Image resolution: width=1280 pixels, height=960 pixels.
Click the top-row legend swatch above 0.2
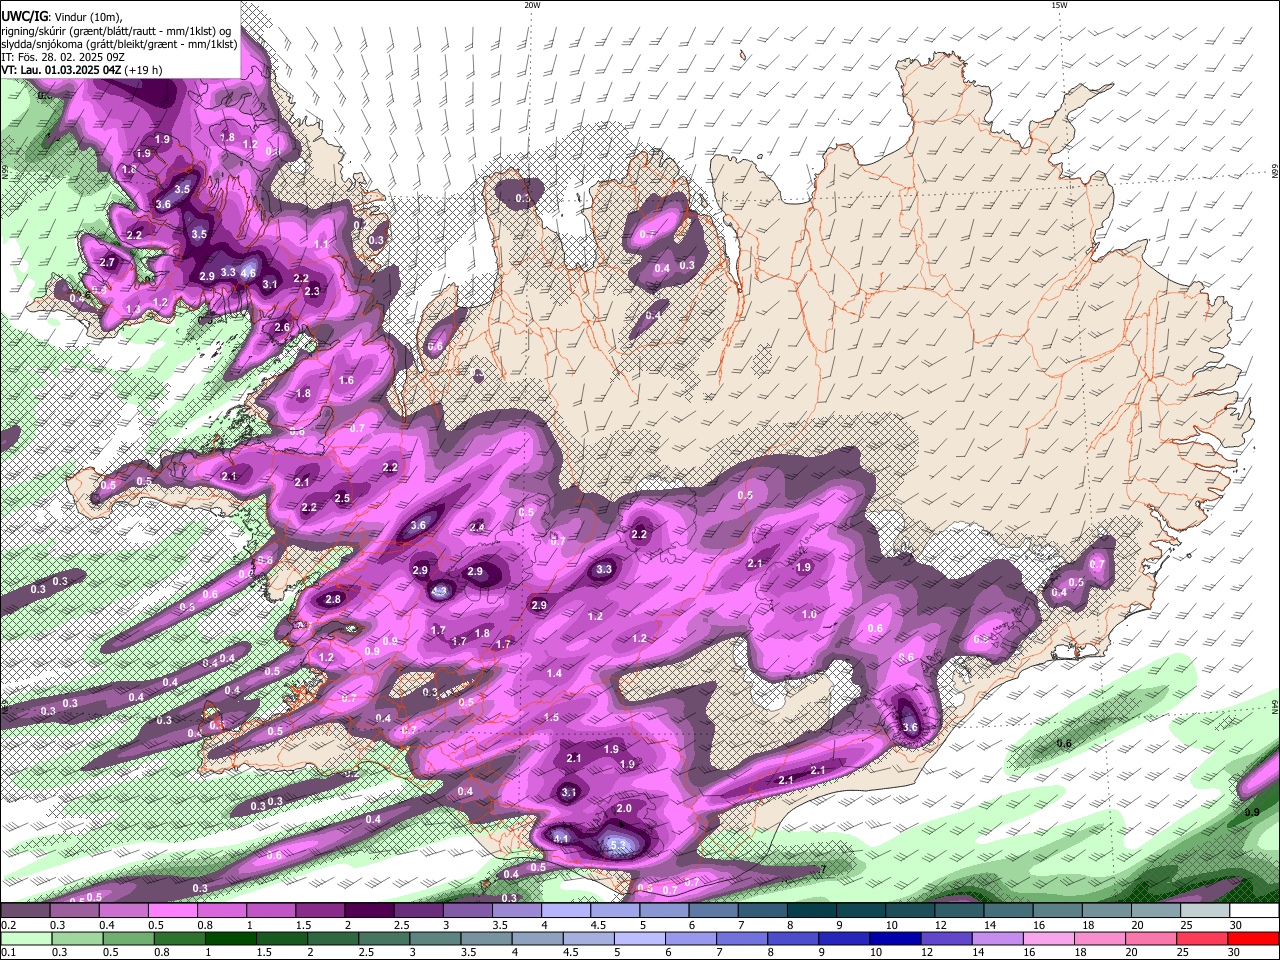(25, 911)
